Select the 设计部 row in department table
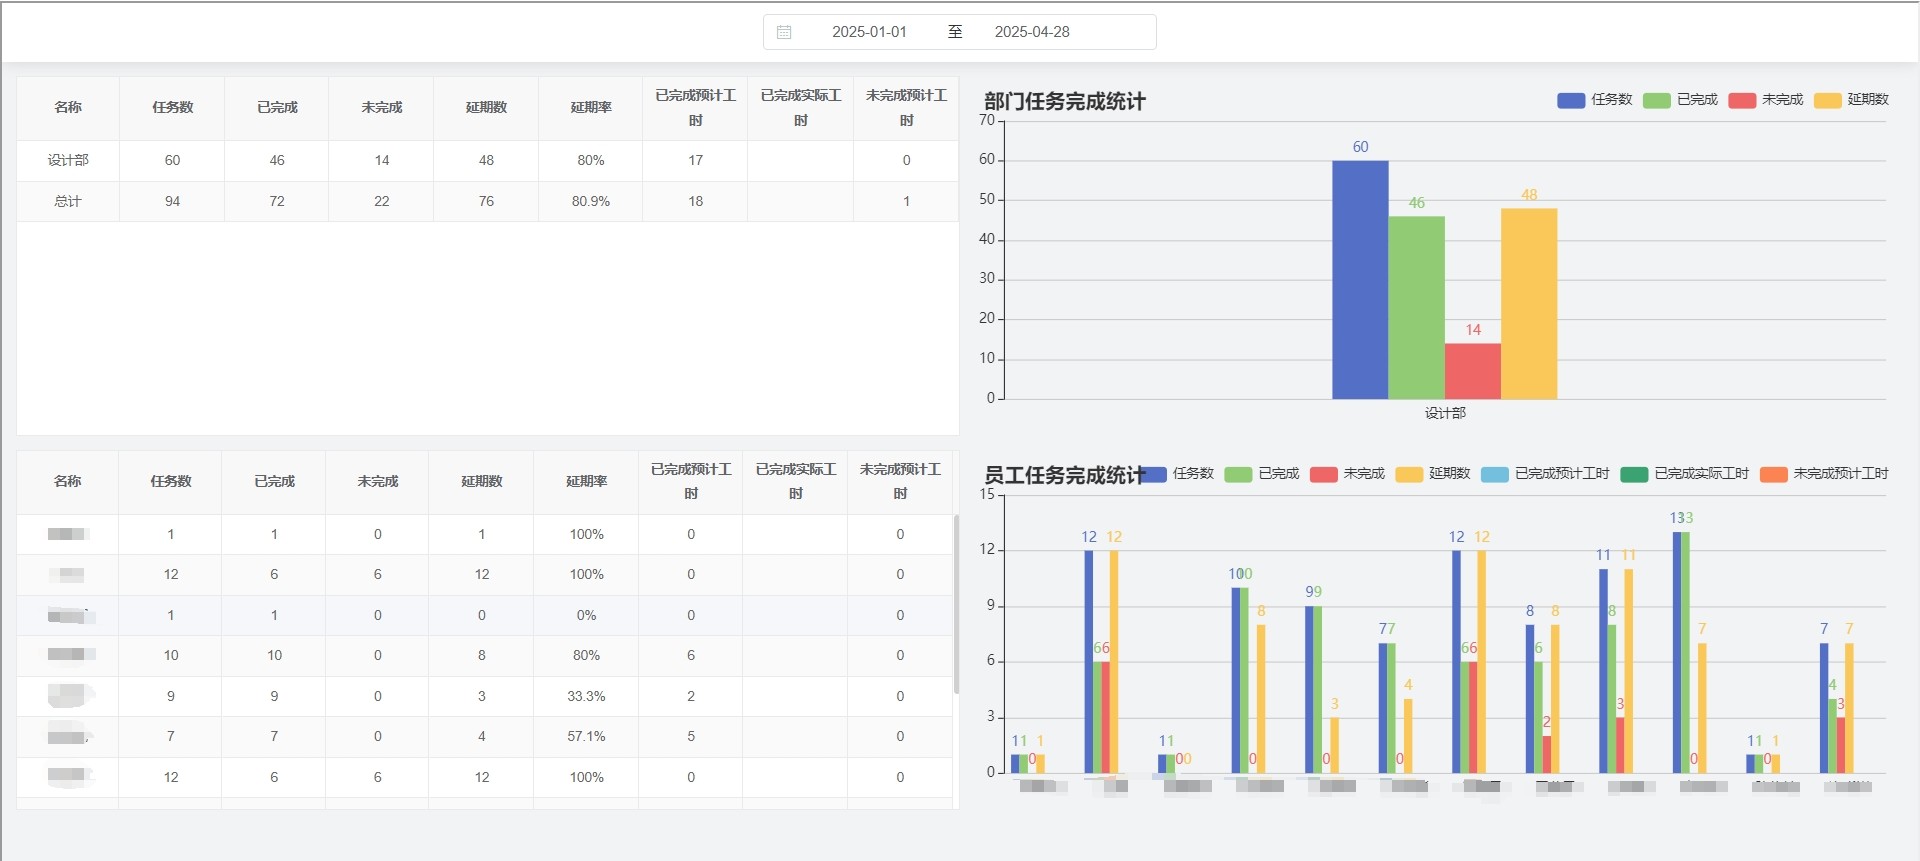The image size is (1920, 861). [487, 160]
